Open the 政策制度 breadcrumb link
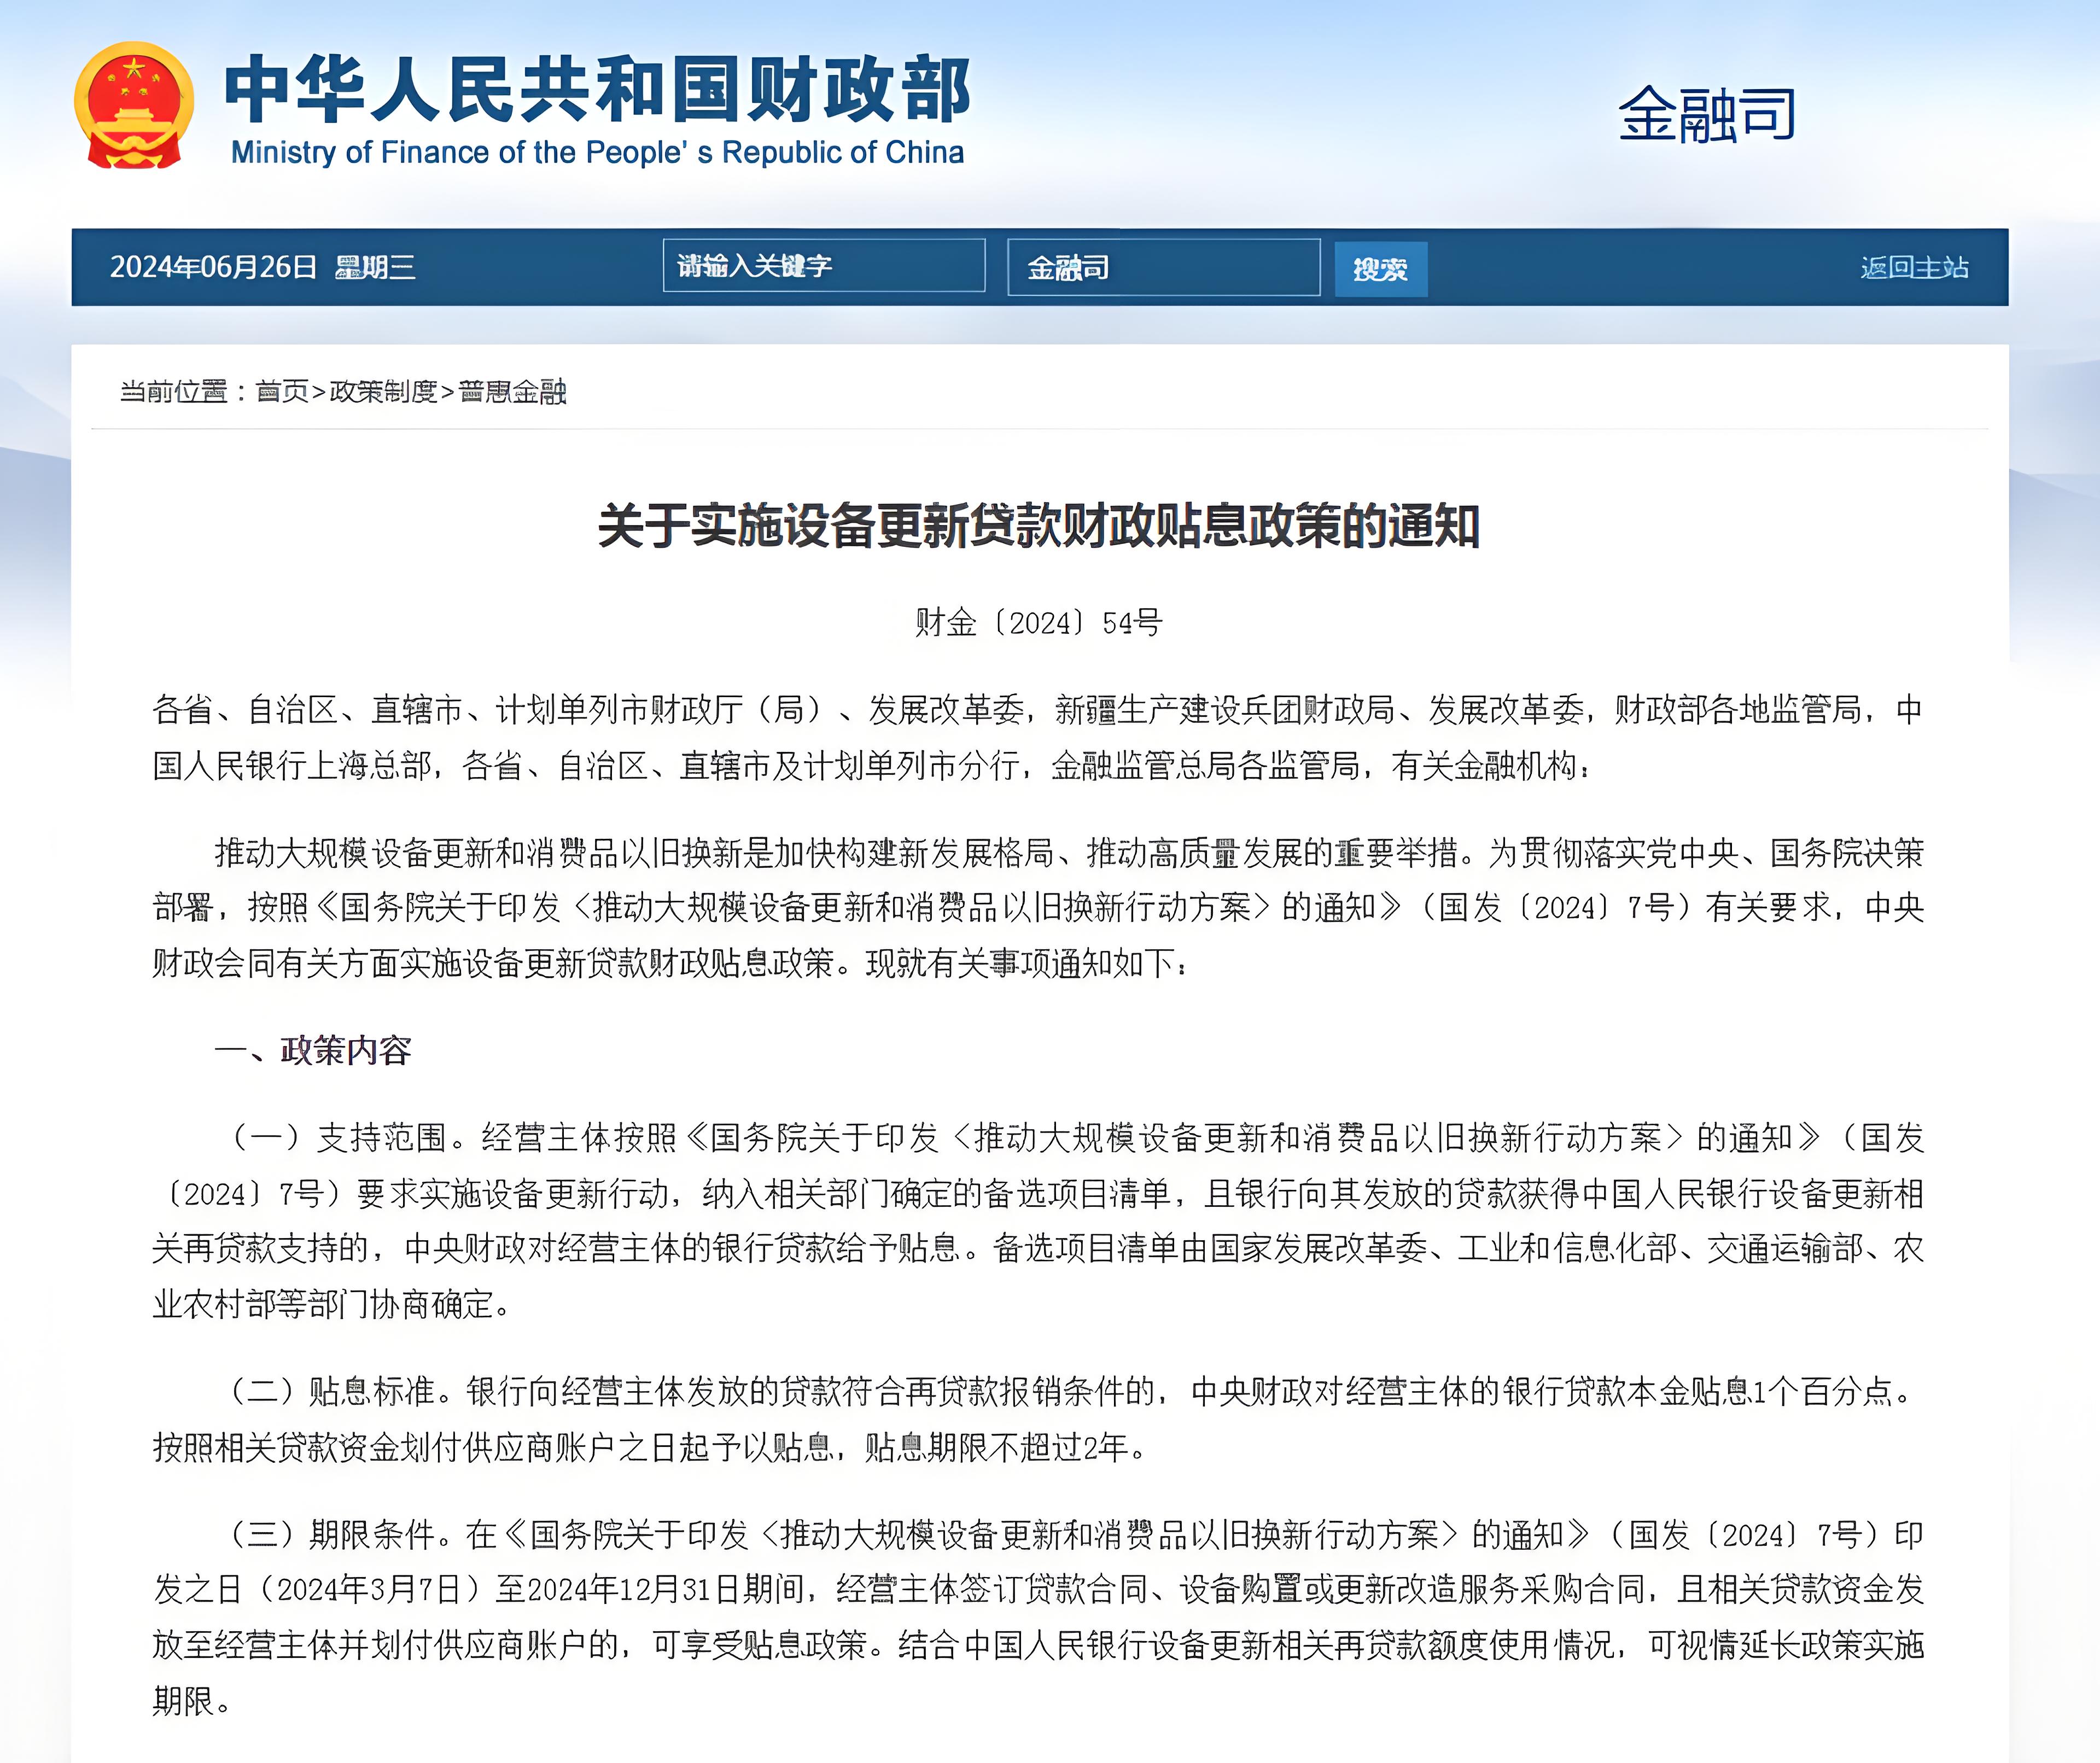The height and width of the screenshot is (1763, 2100). pos(383,391)
